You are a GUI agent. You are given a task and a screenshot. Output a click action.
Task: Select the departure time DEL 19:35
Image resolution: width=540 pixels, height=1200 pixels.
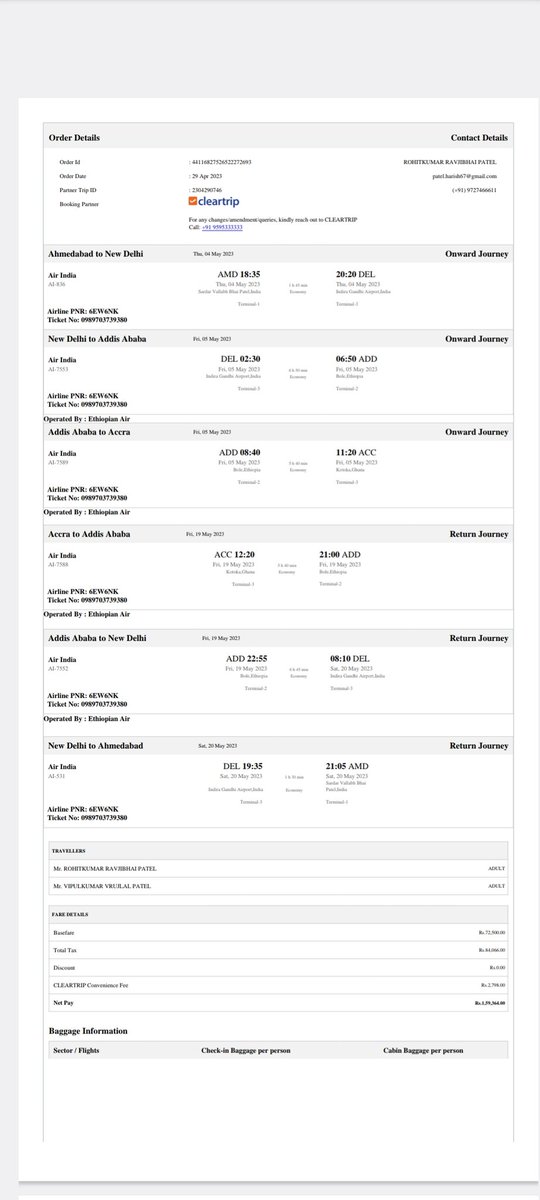(243, 765)
